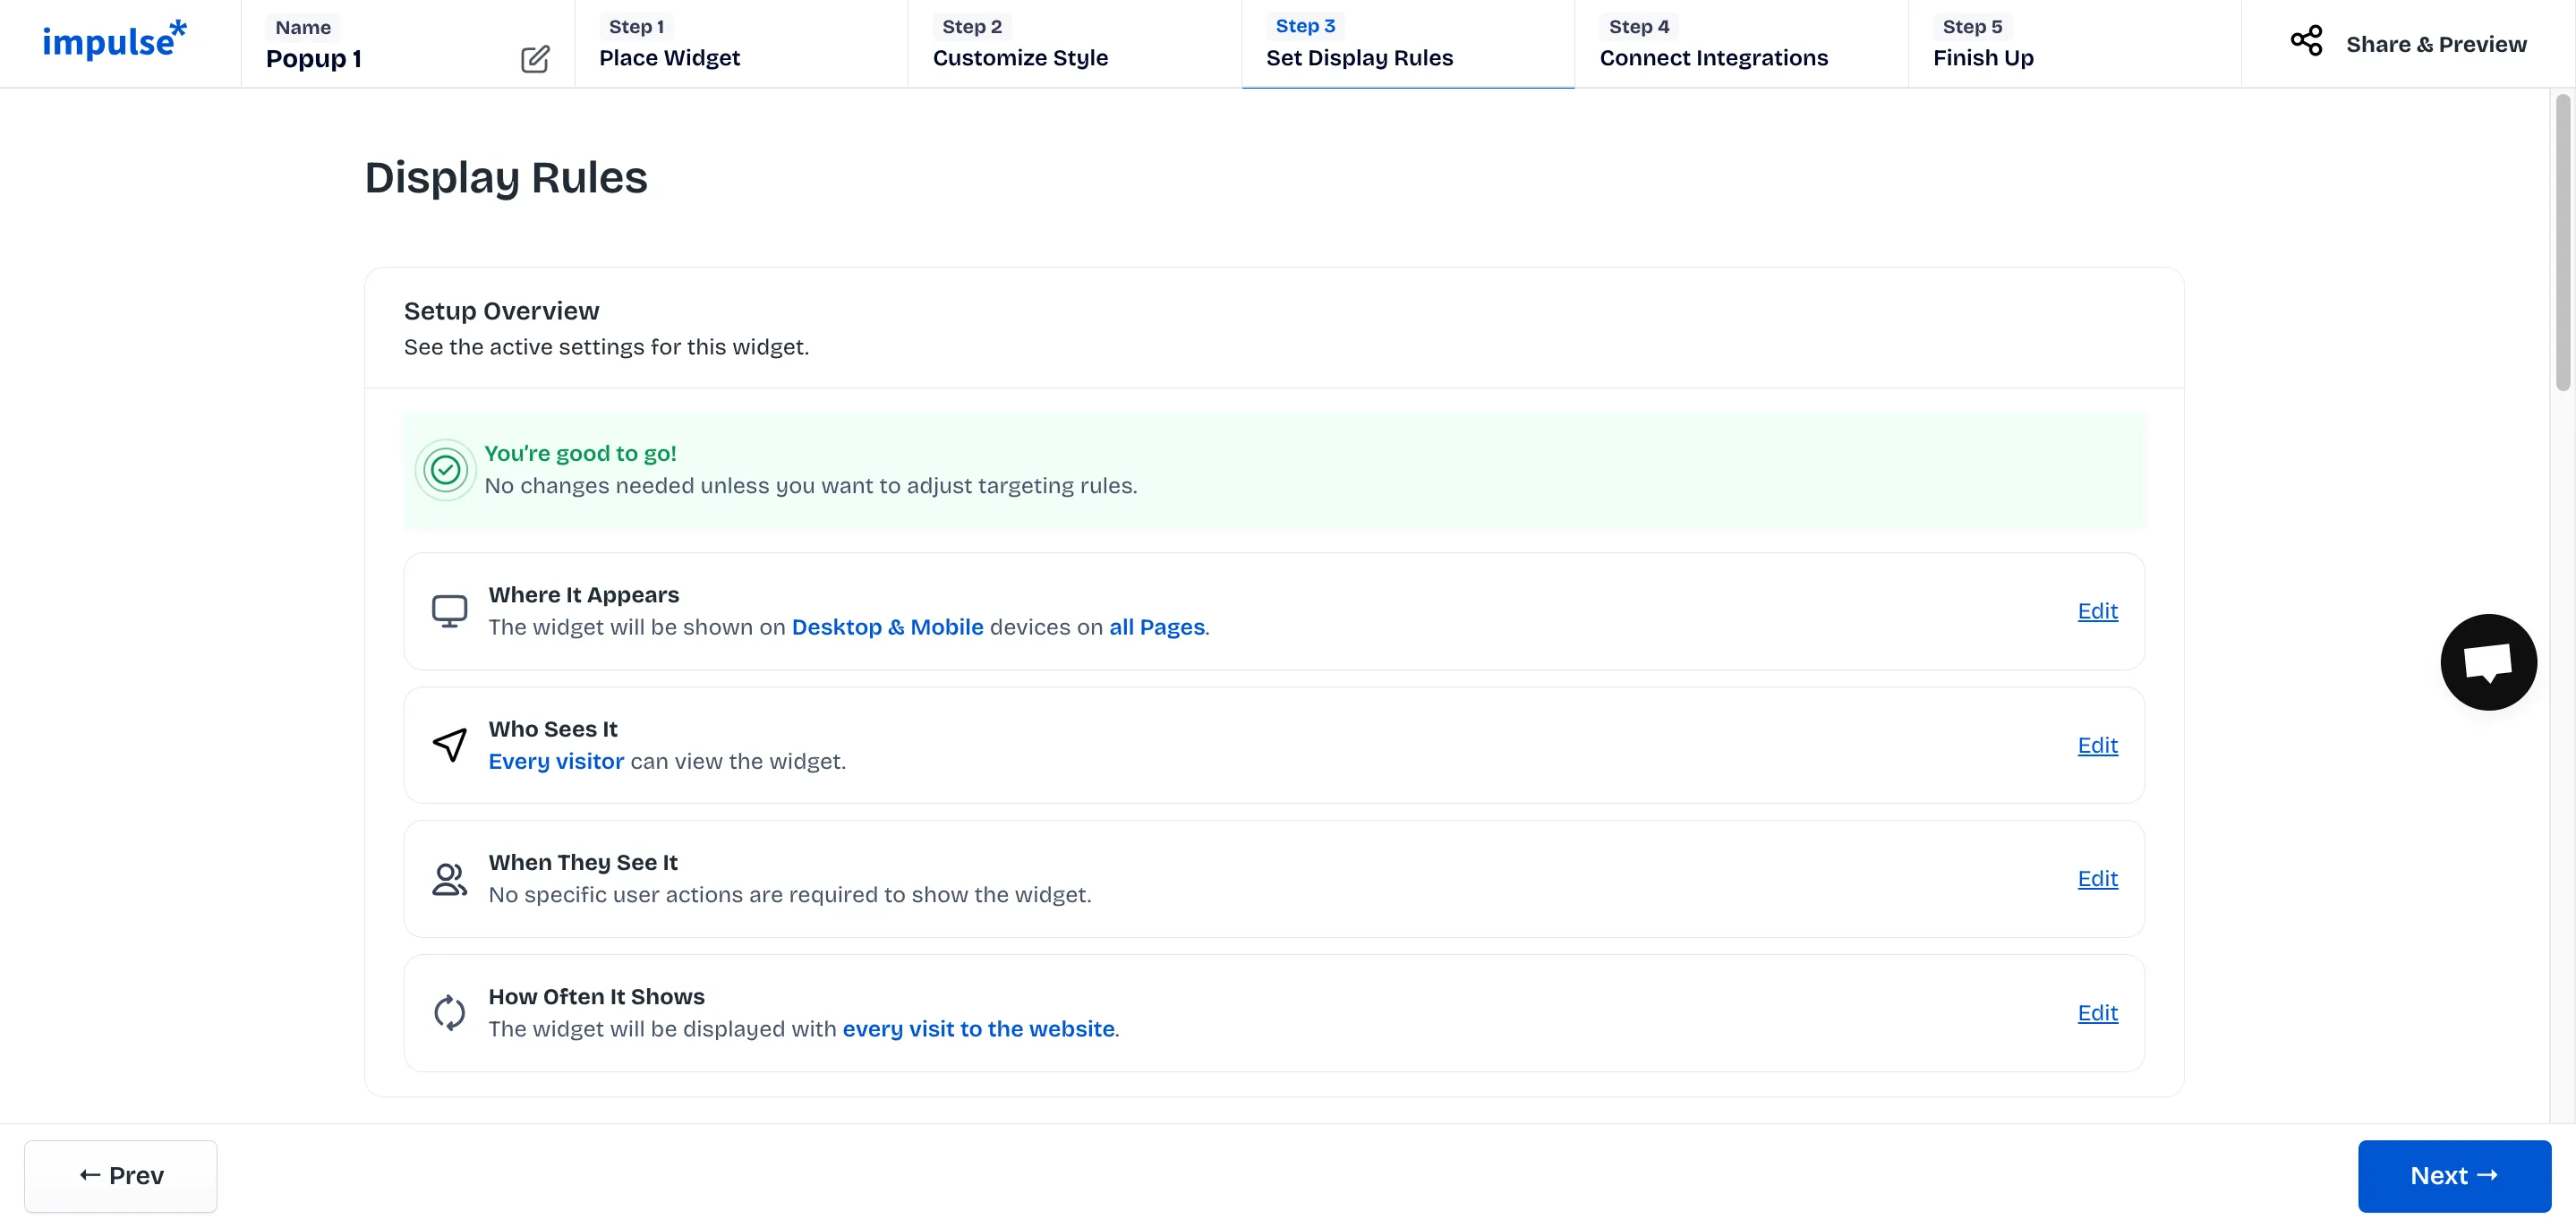Click the impulse logo
Screen dimensions: 2576x1228
tap(114, 41)
